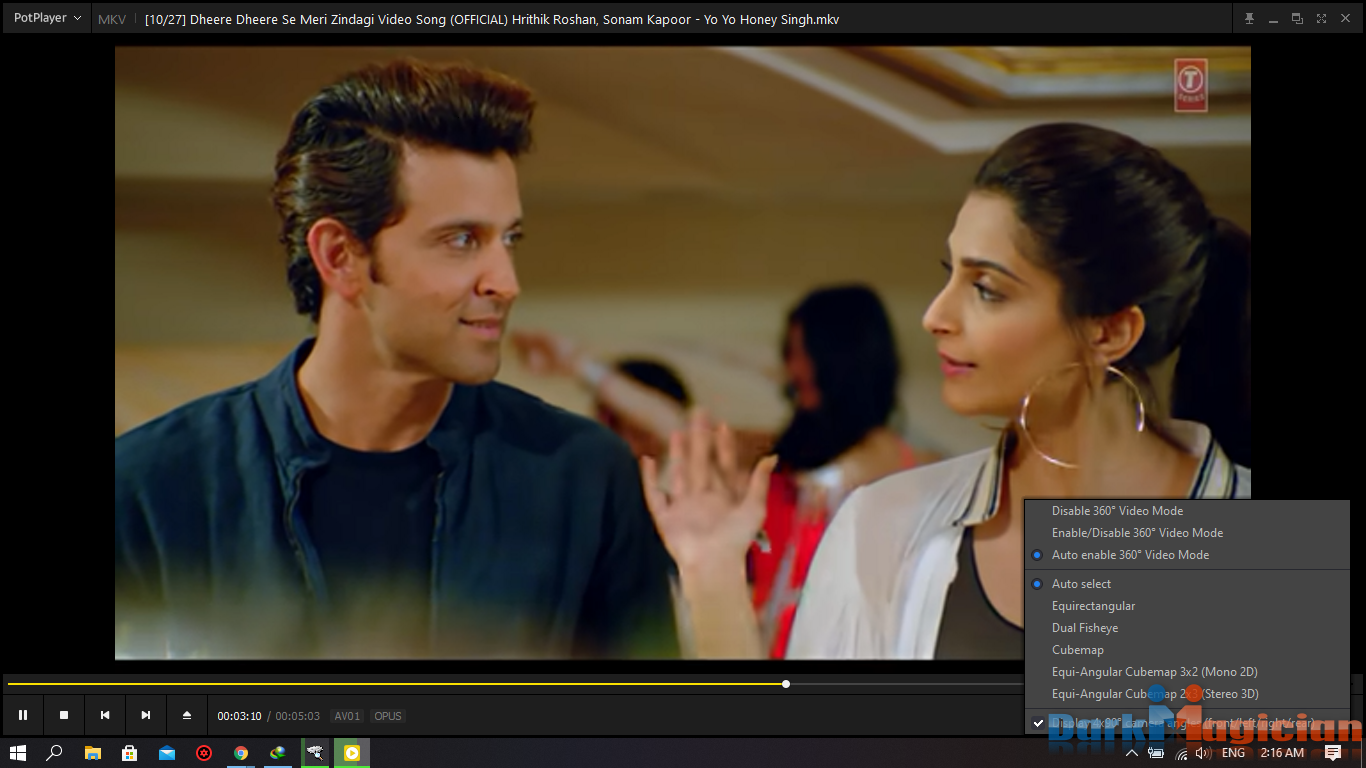Stop playback using the stop button
Screen dimensions: 1366x768
coord(64,715)
